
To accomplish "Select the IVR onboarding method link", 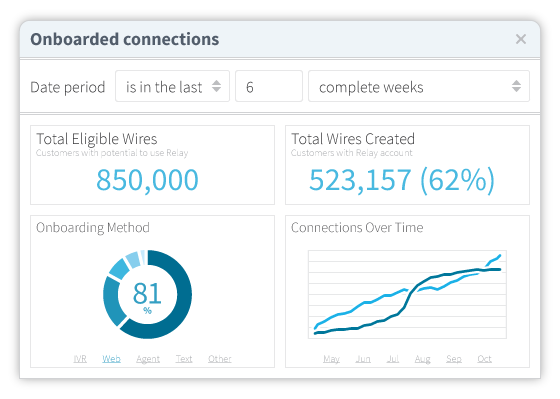I will tap(80, 358).
